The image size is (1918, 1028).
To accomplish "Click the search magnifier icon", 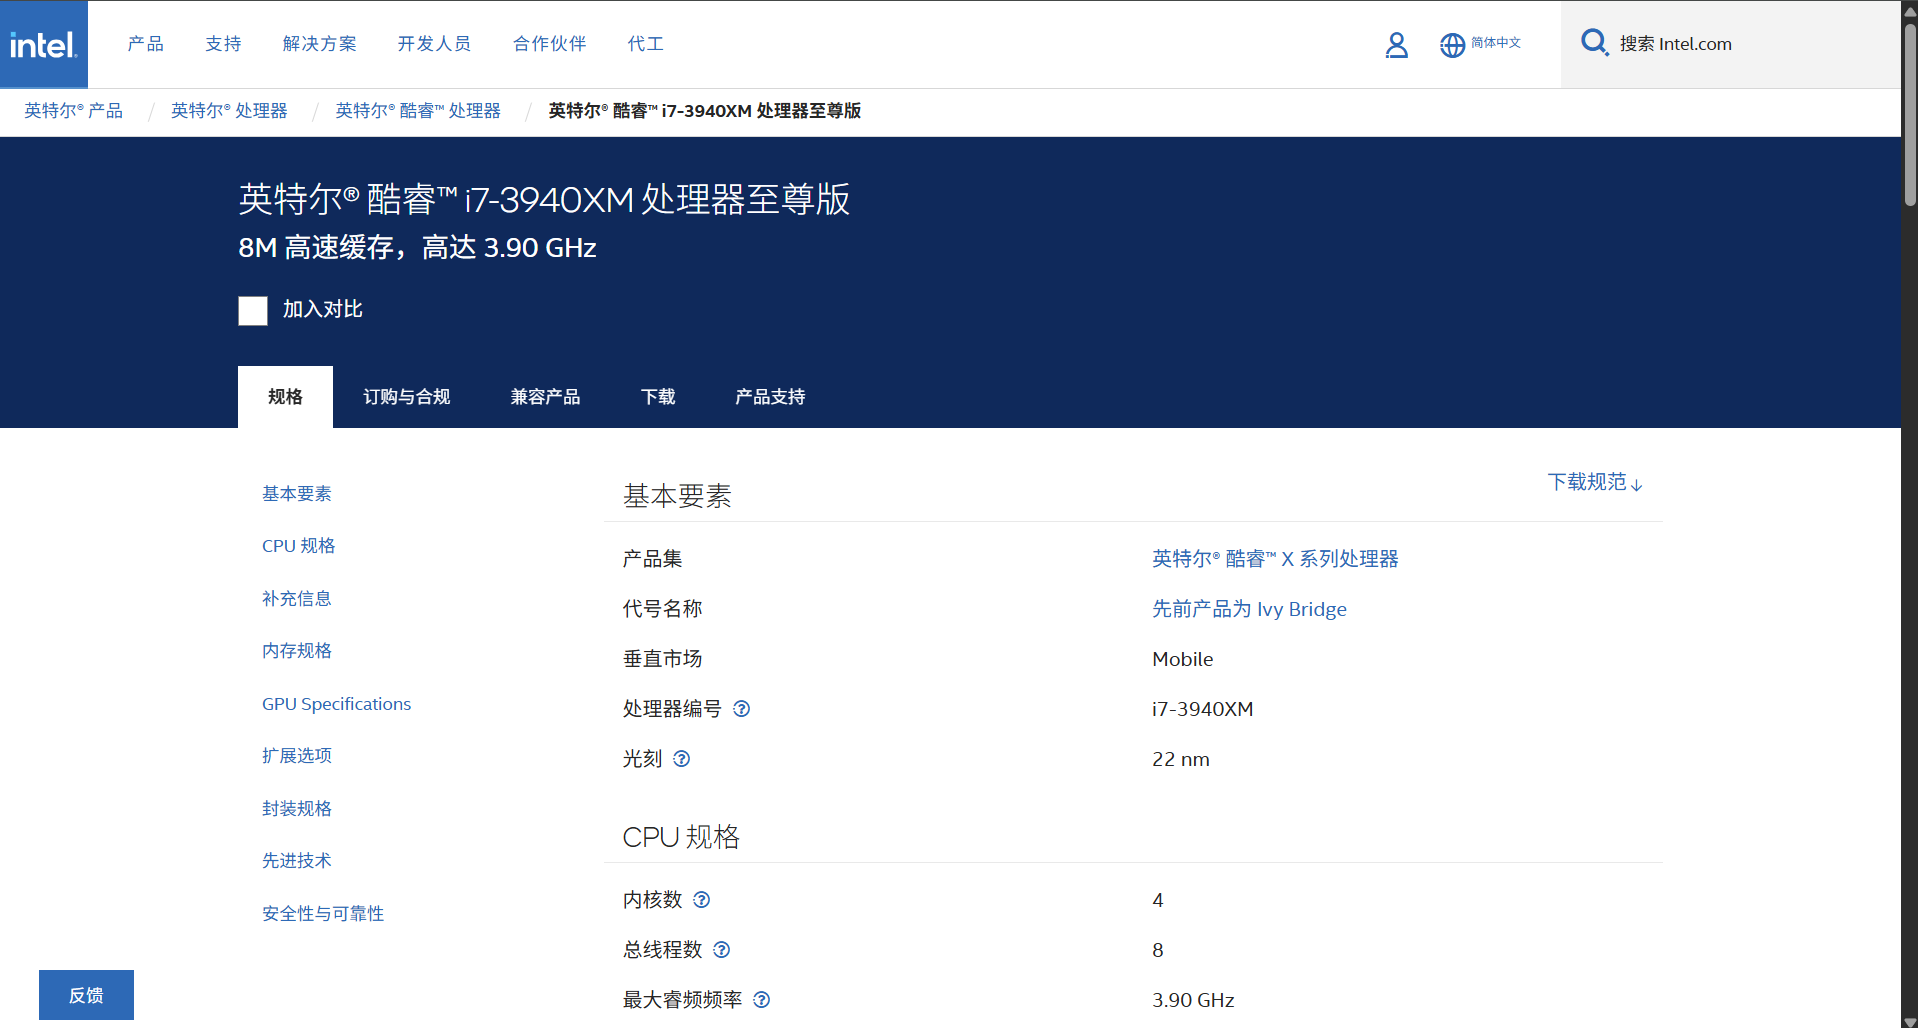I will pos(1594,43).
